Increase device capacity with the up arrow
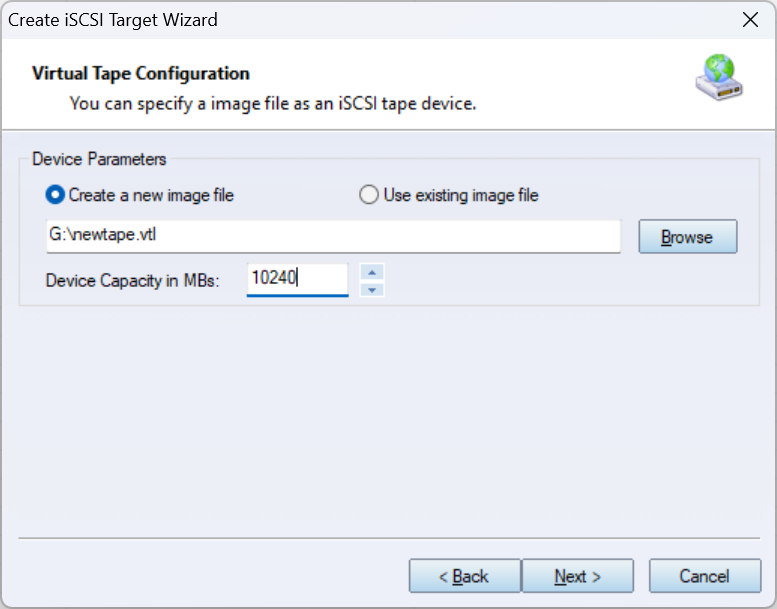 372,272
